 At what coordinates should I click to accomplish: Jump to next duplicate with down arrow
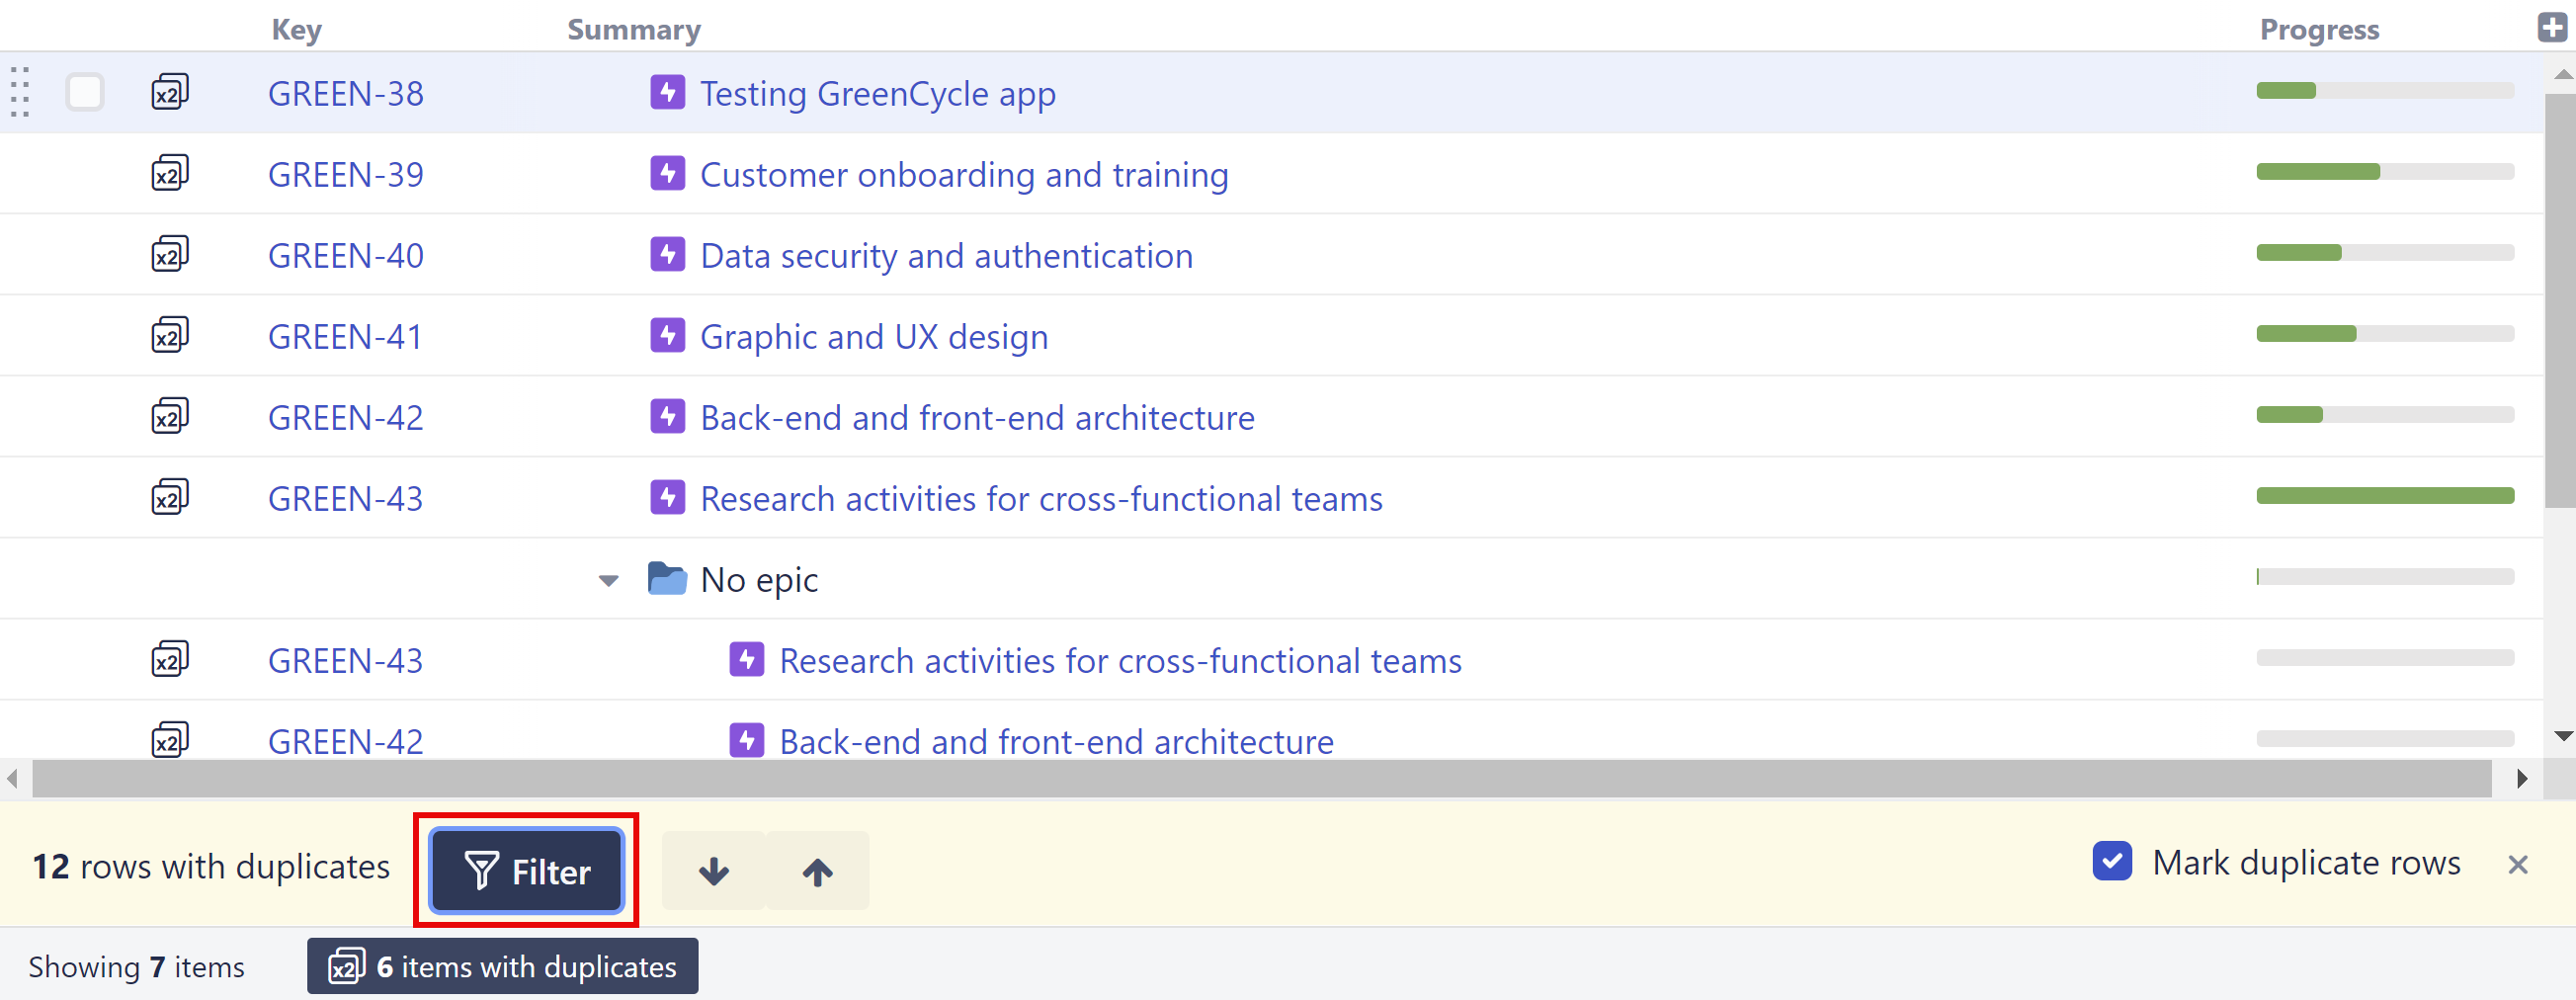click(x=713, y=871)
